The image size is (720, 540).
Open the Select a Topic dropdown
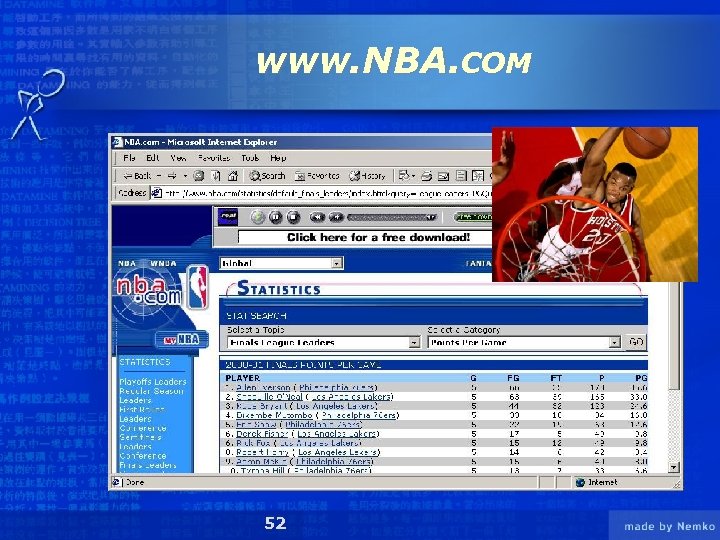pyautogui.click(x=323, y=342)
